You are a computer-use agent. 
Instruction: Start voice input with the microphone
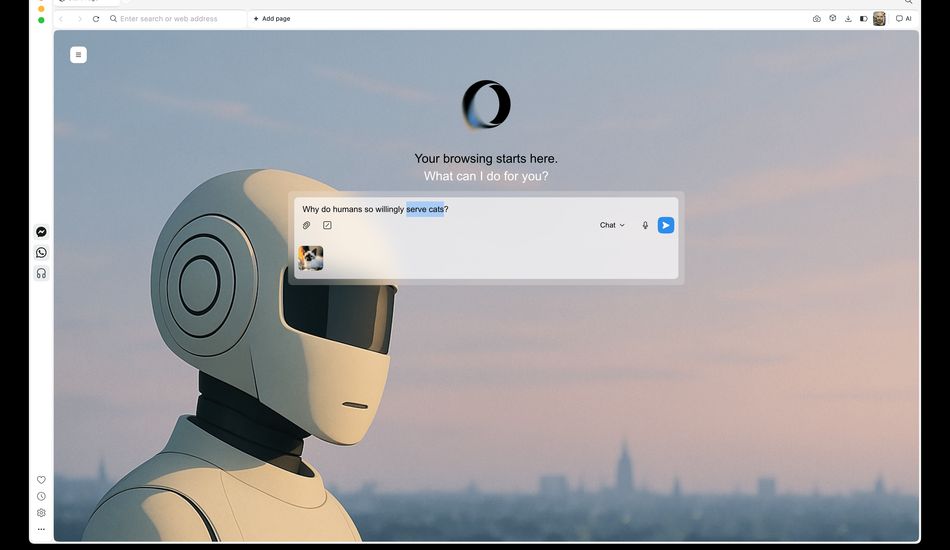point(645,226)
